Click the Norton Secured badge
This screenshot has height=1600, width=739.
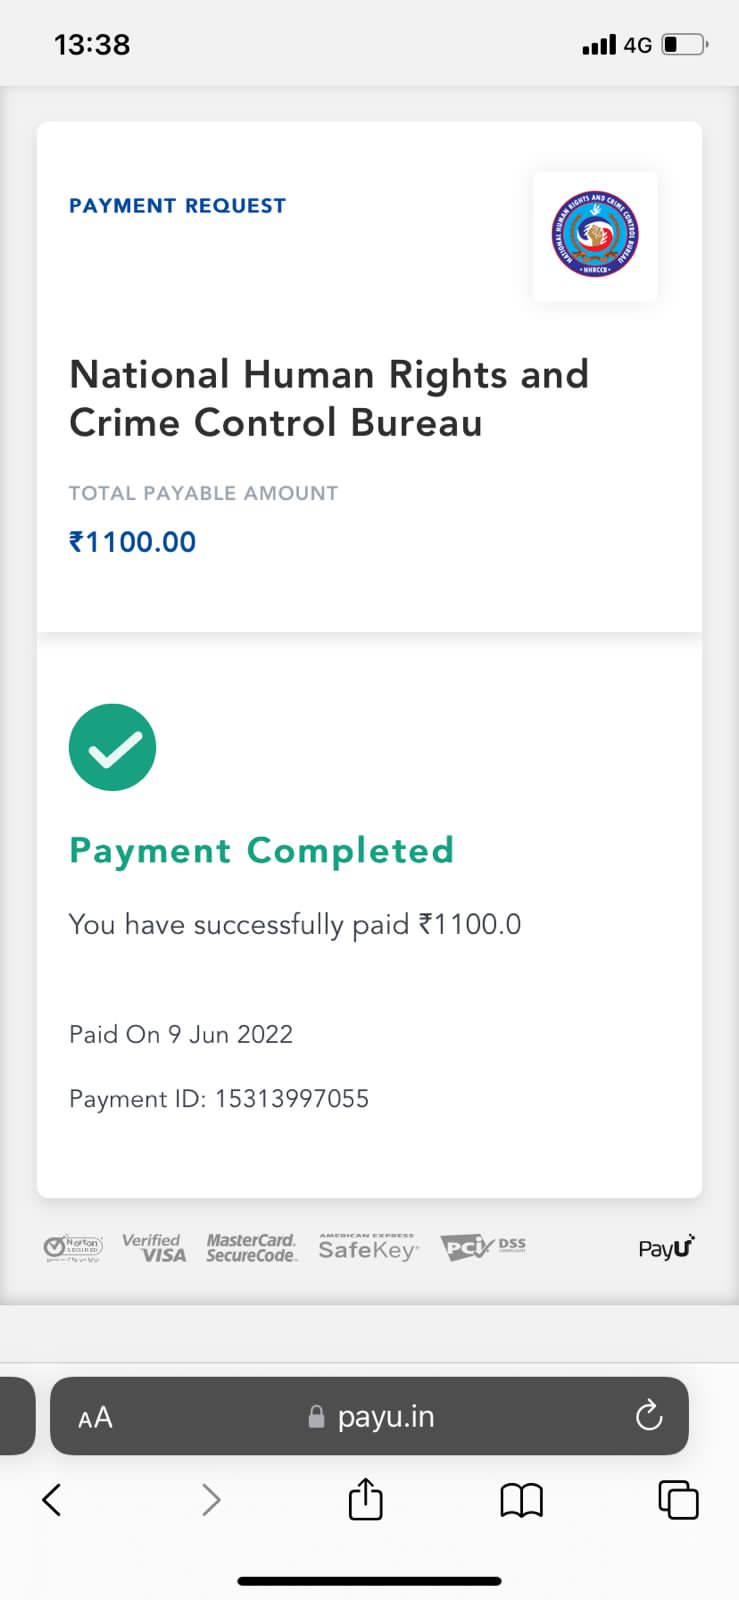click(73, 1248)
